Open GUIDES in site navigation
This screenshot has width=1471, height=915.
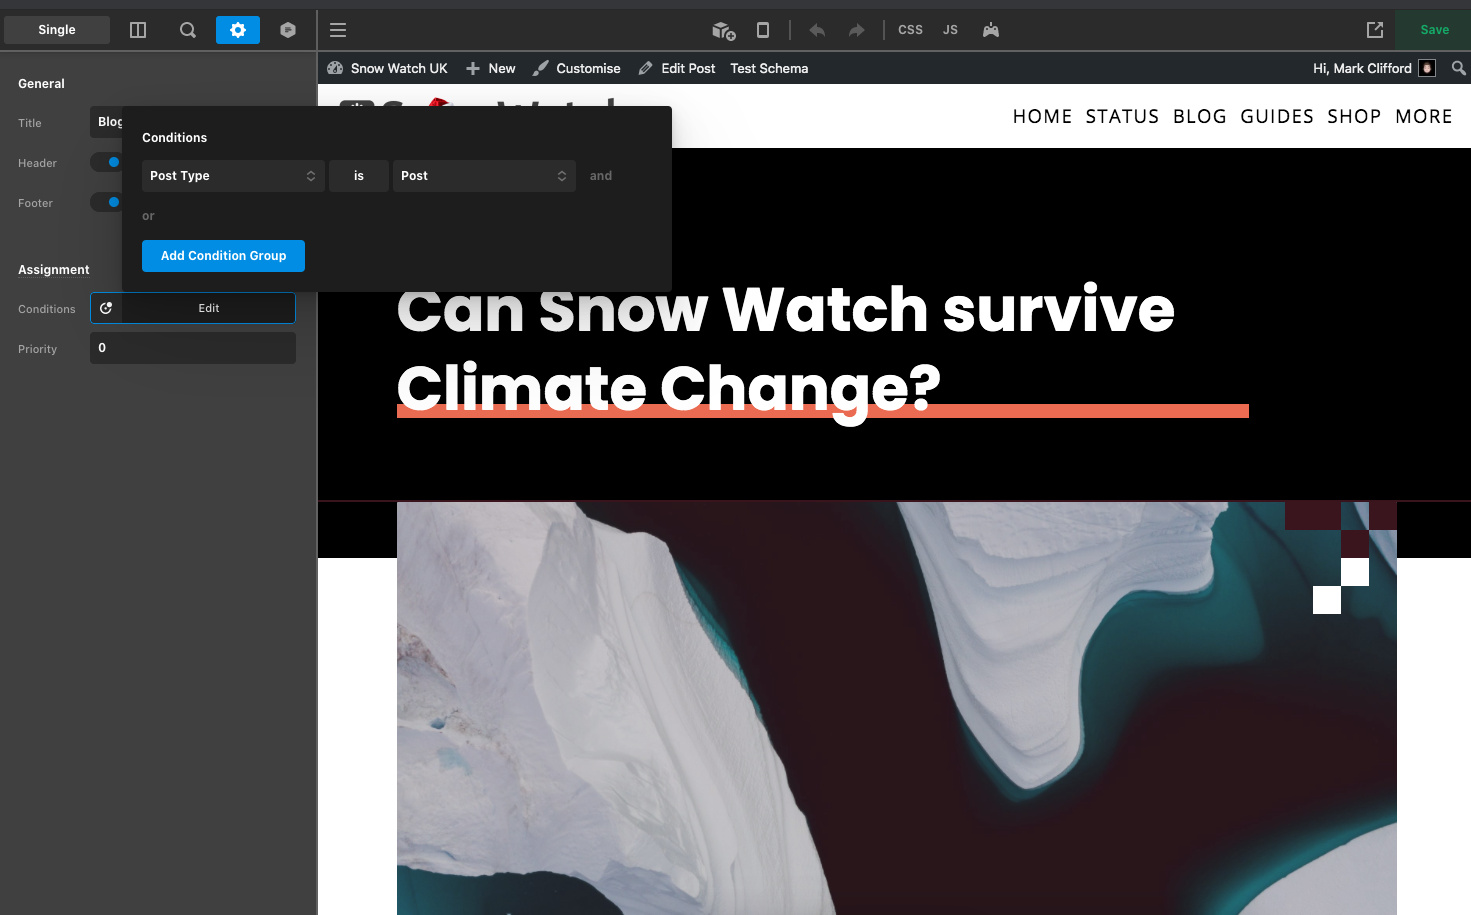(1277, 117)
